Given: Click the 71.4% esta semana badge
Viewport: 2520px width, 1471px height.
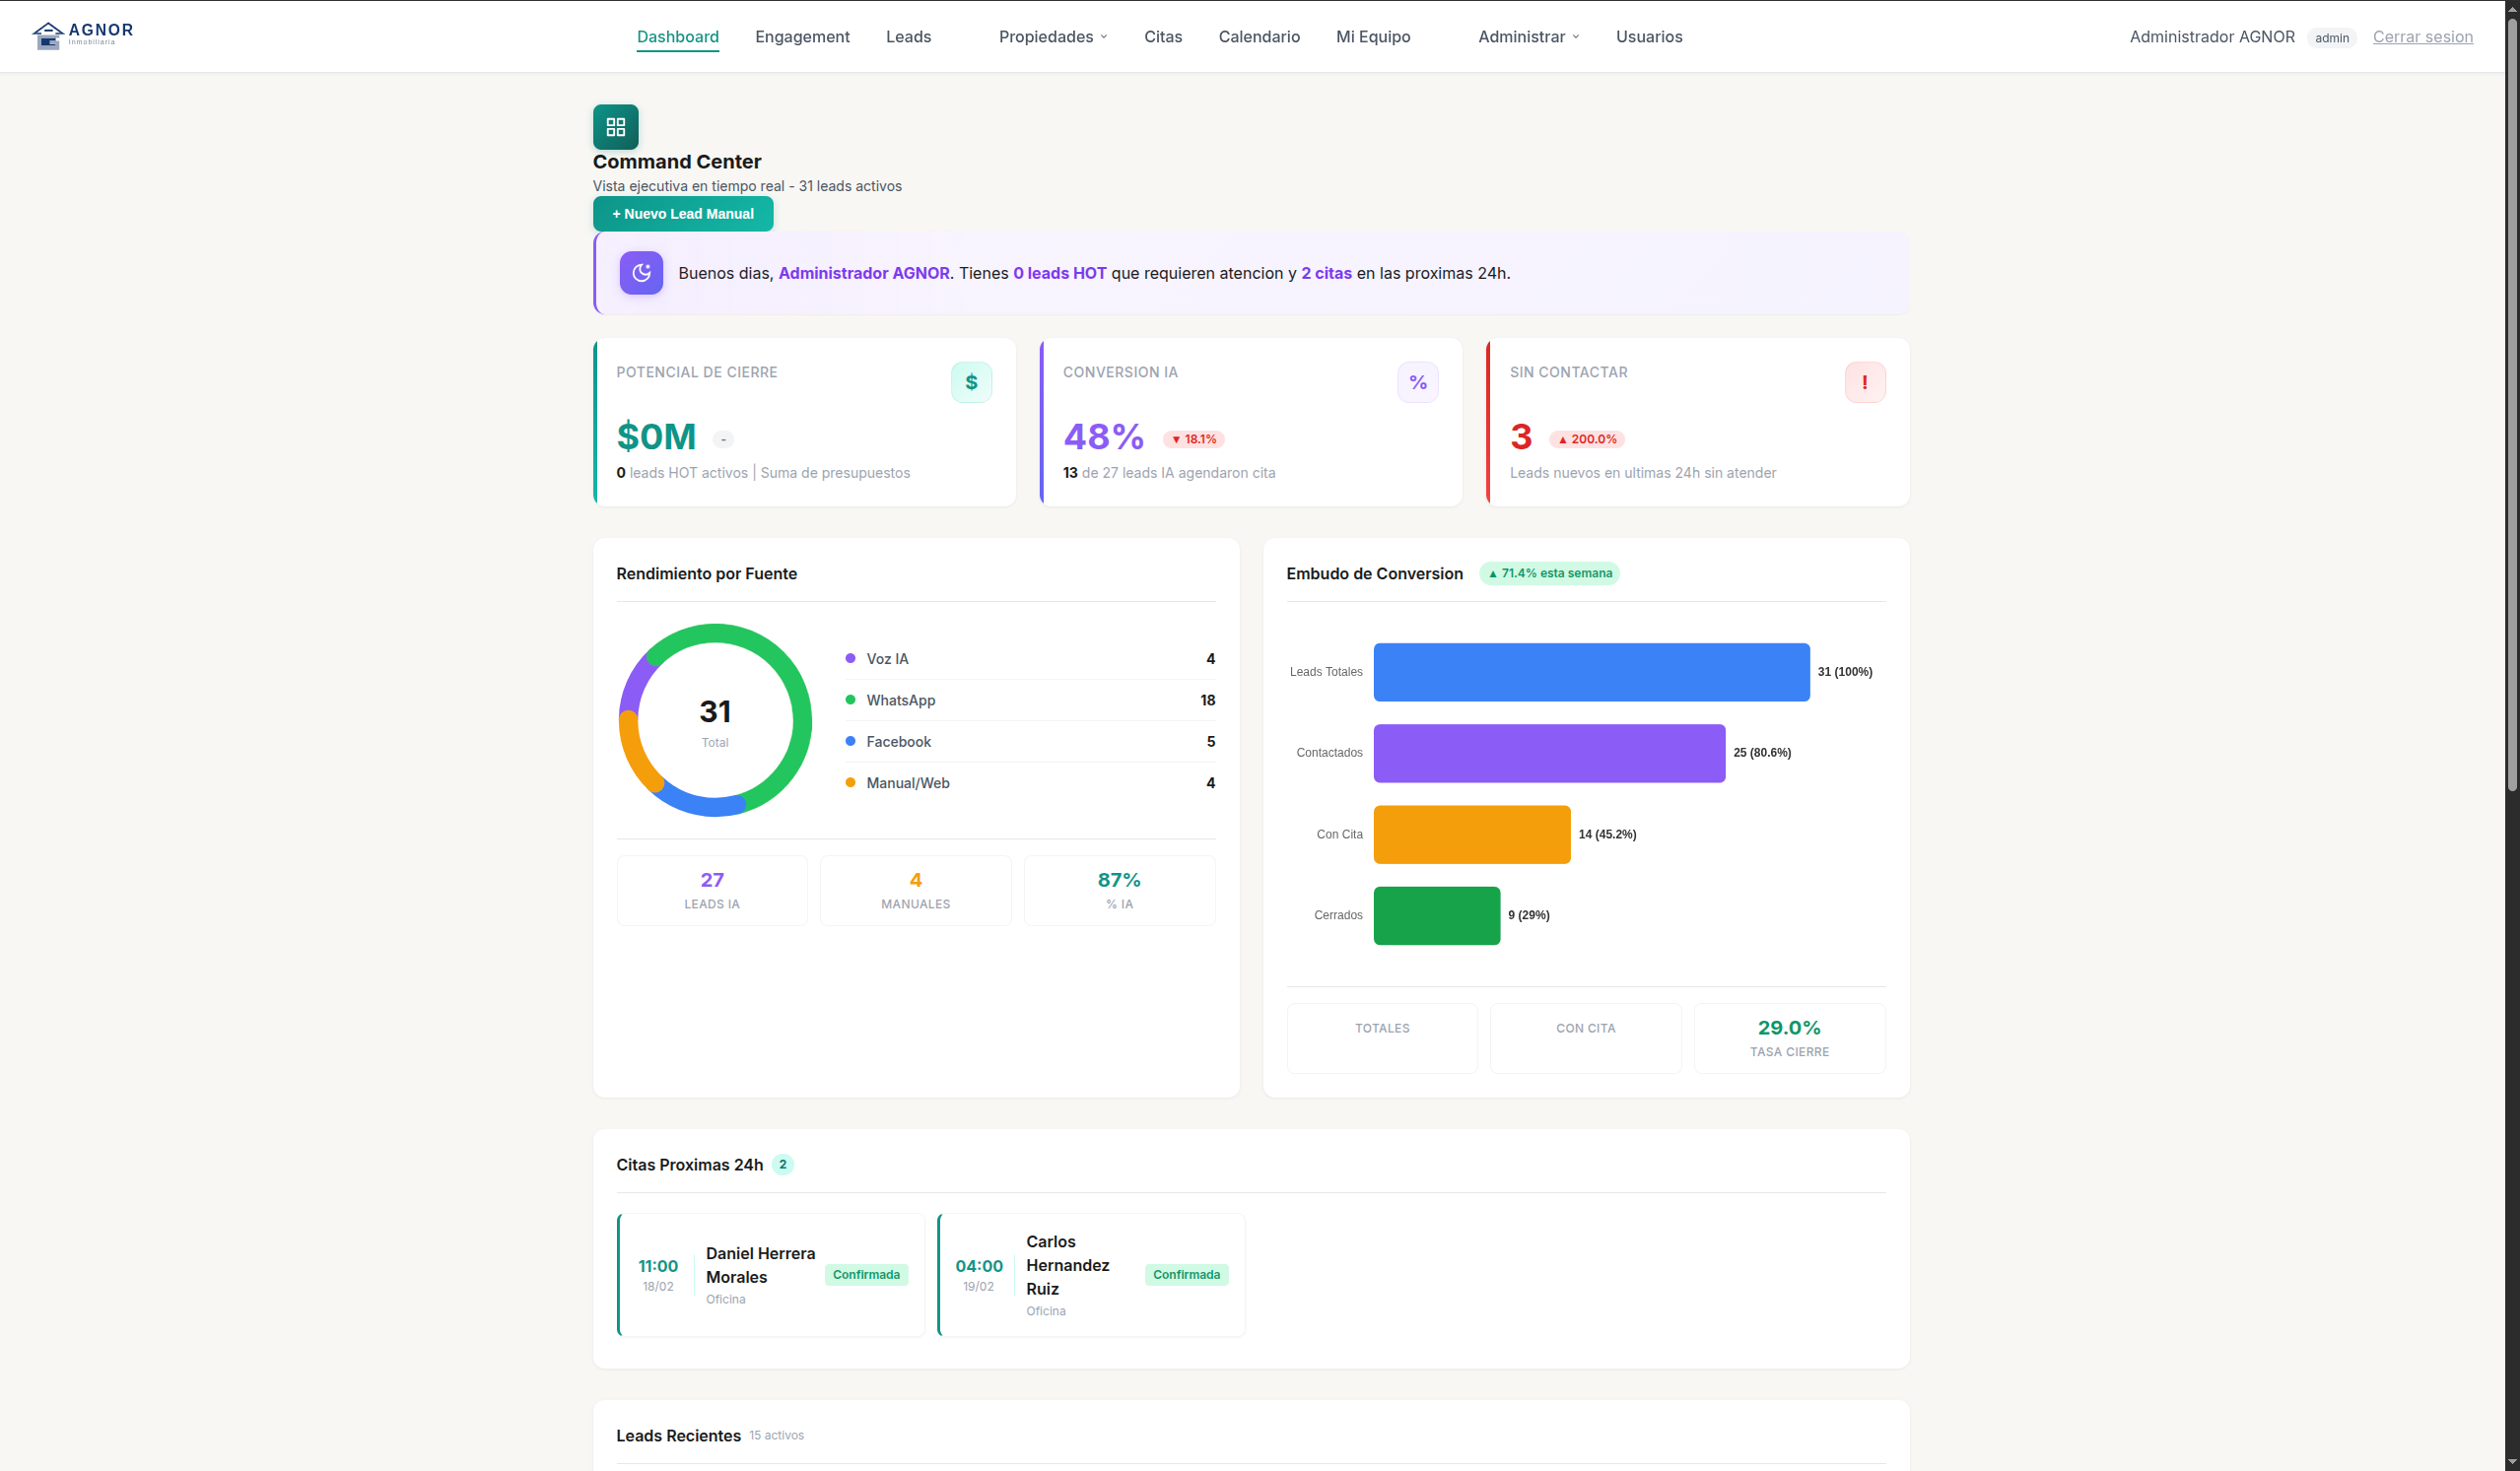Looking at the screenshot, I should [1549, 573].
